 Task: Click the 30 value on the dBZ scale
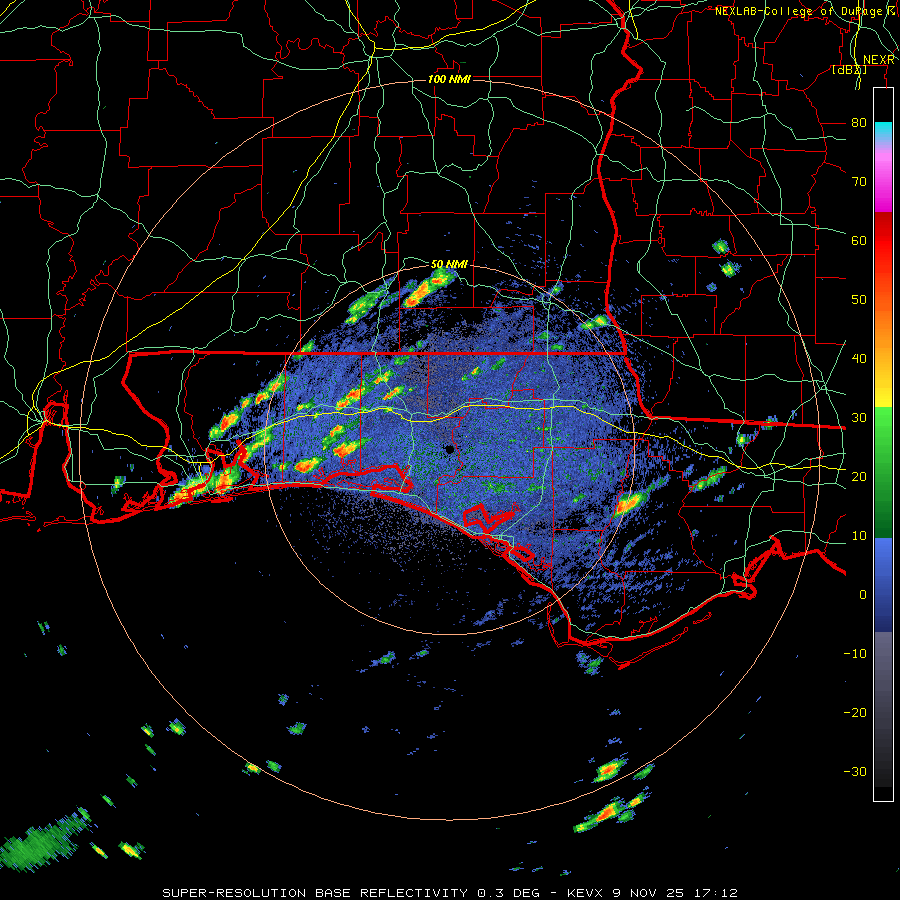click(x=859, y=417)
